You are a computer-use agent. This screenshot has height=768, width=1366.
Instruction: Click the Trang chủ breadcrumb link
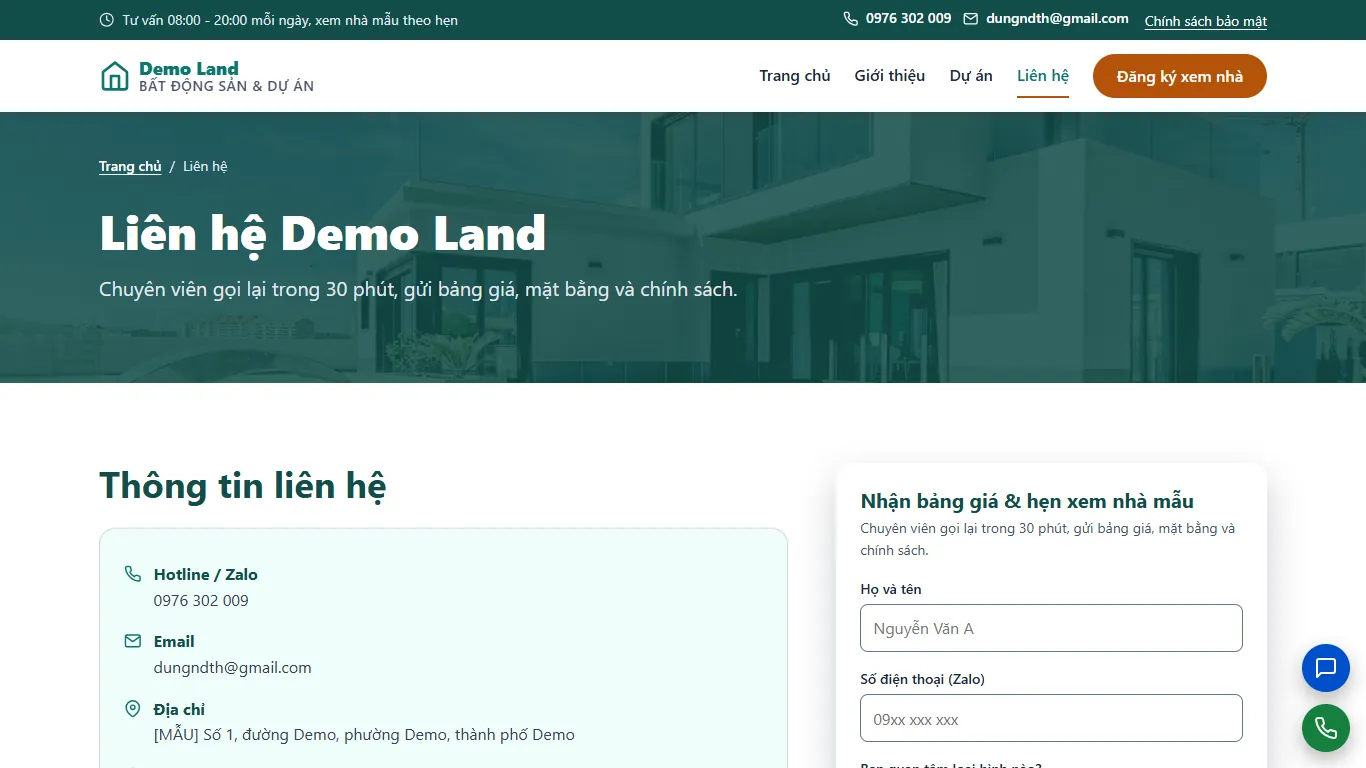(x=130, y=166)
